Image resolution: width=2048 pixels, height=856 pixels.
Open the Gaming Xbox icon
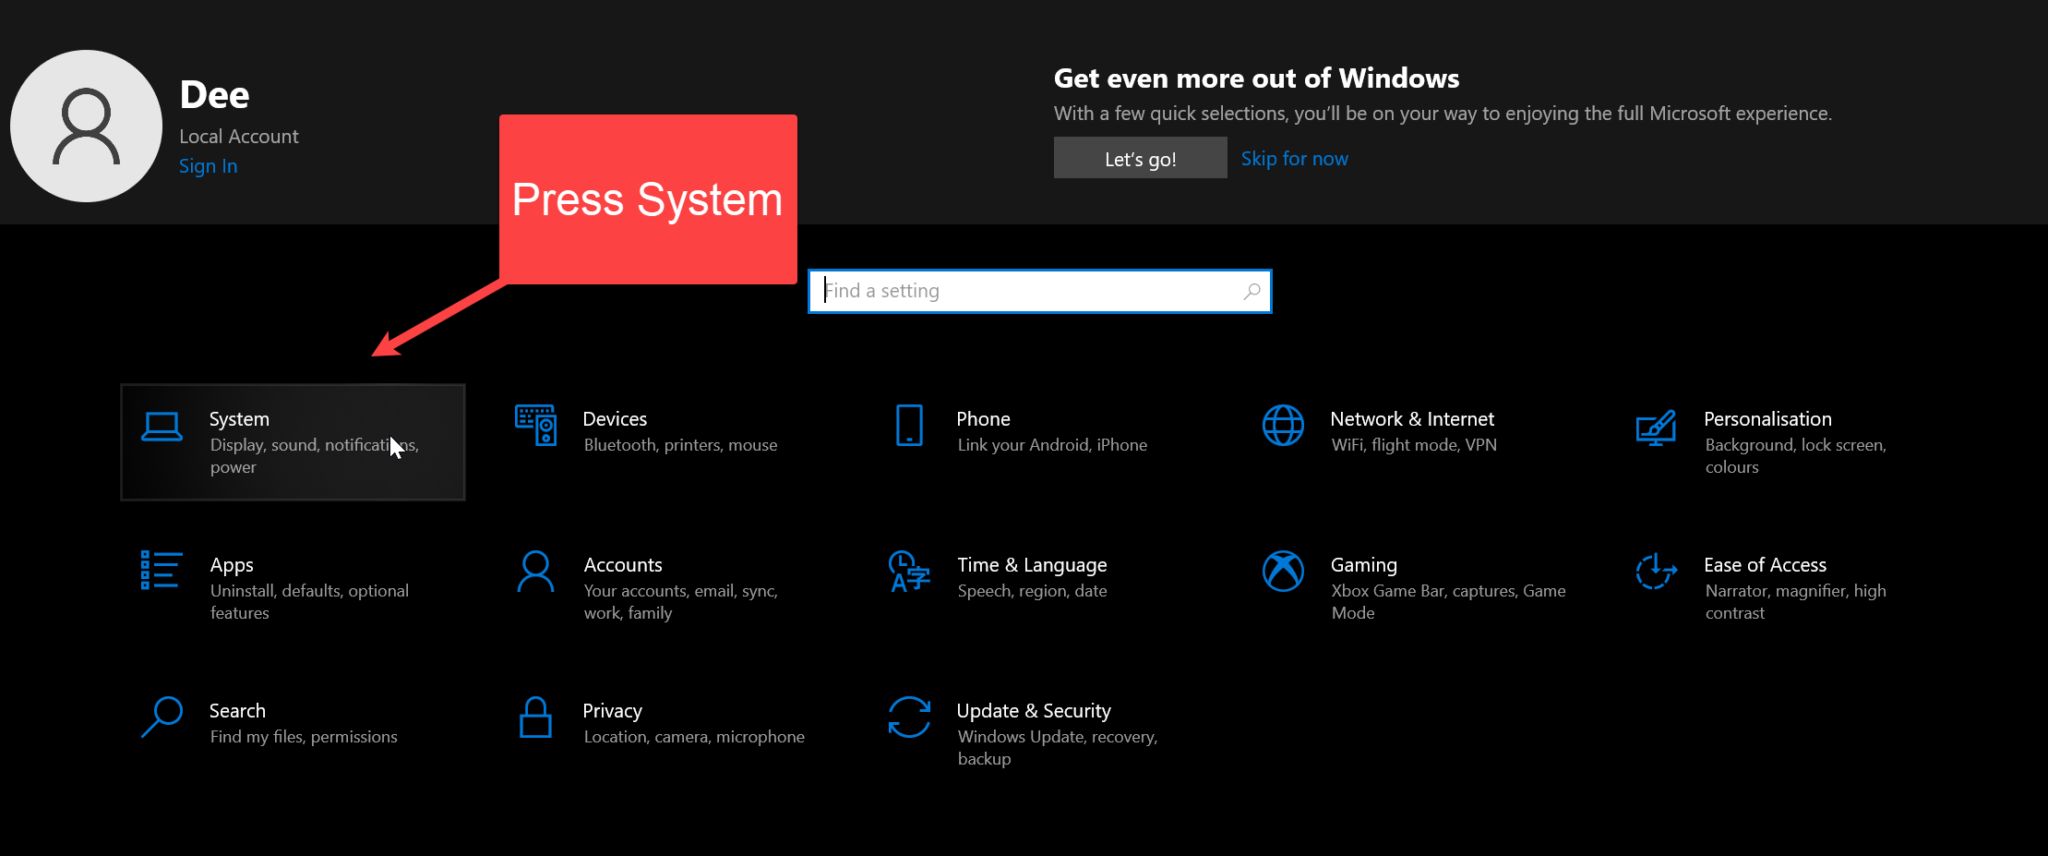coord(1283,571)
